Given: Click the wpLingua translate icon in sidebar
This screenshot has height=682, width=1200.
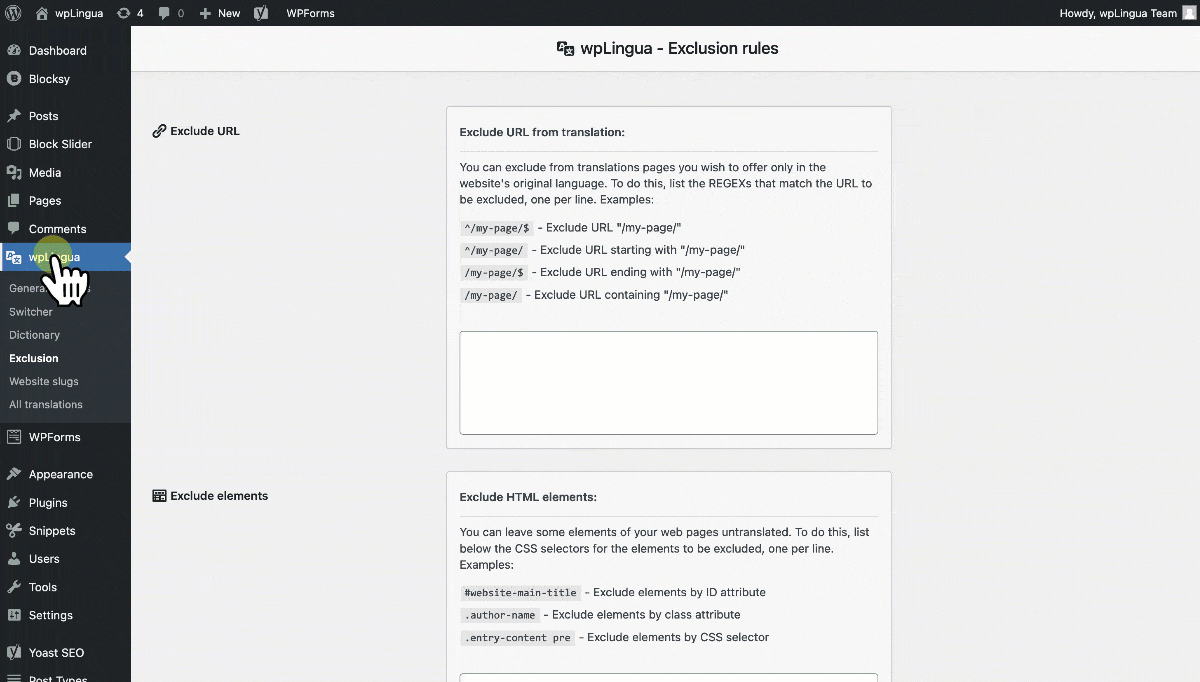Looking at the screenshot, I should click(x=14, y=257).
